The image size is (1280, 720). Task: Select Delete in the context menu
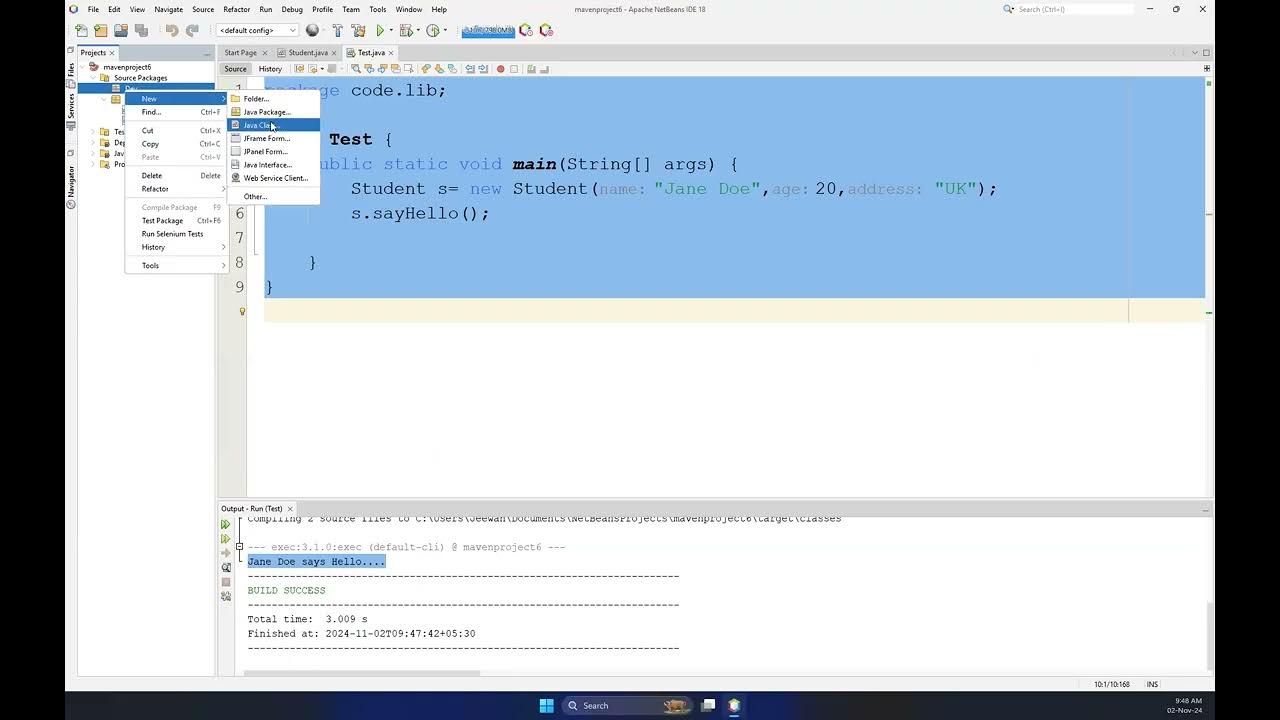coord(177,176)
